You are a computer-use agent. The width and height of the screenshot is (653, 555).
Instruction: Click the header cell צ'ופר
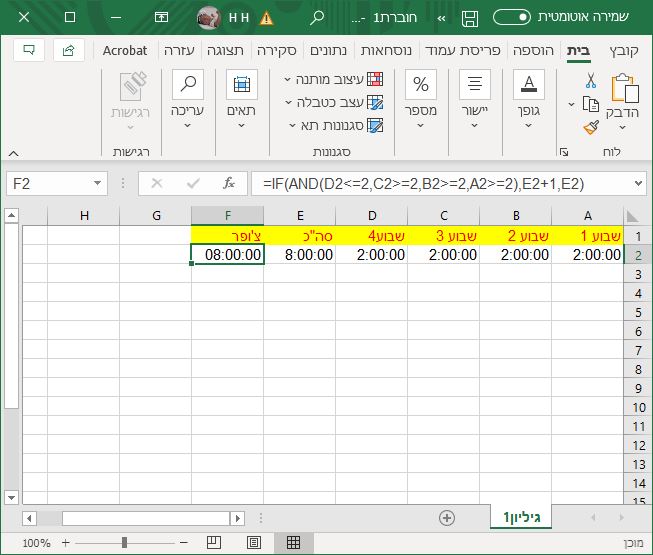tap(227, 236)
